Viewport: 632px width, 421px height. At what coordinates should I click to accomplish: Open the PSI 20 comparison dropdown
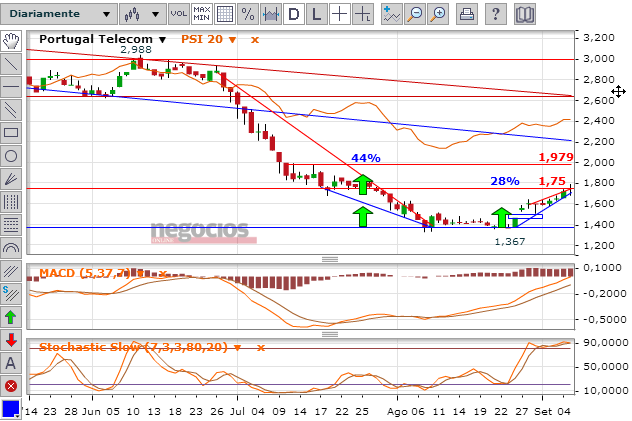233,39
